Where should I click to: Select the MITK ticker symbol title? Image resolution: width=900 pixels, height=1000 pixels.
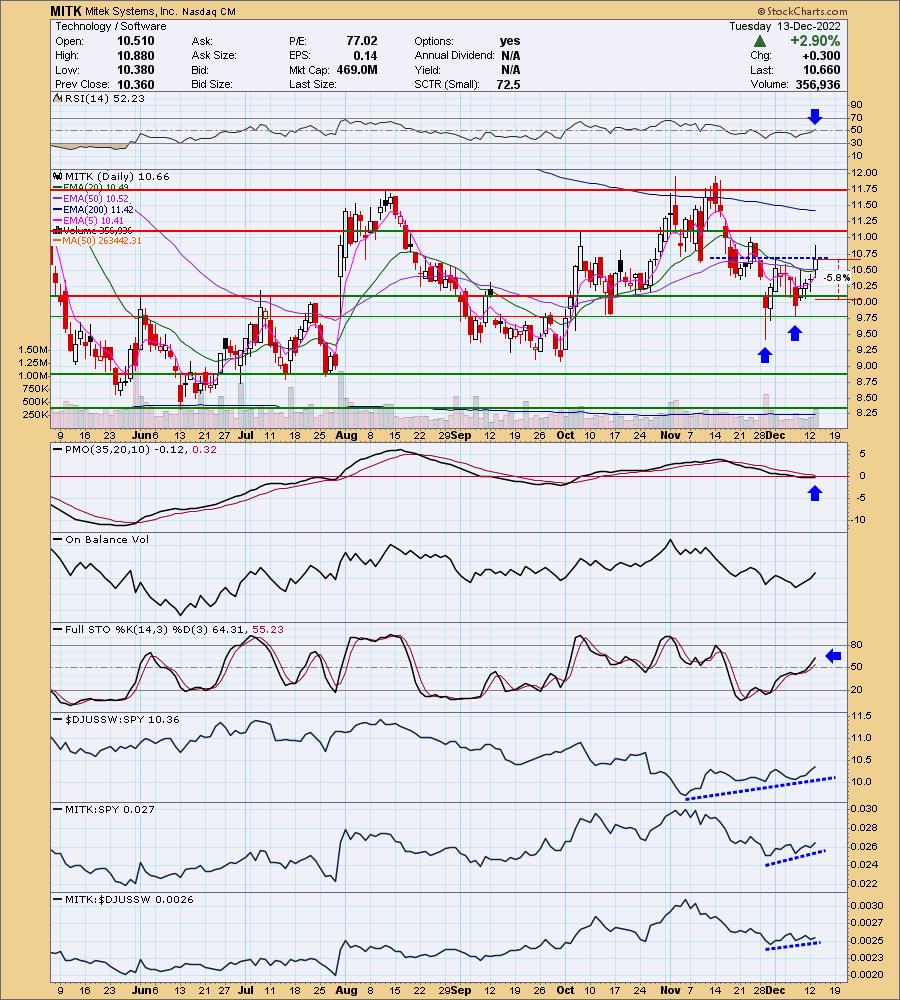[x=66, y=11]
